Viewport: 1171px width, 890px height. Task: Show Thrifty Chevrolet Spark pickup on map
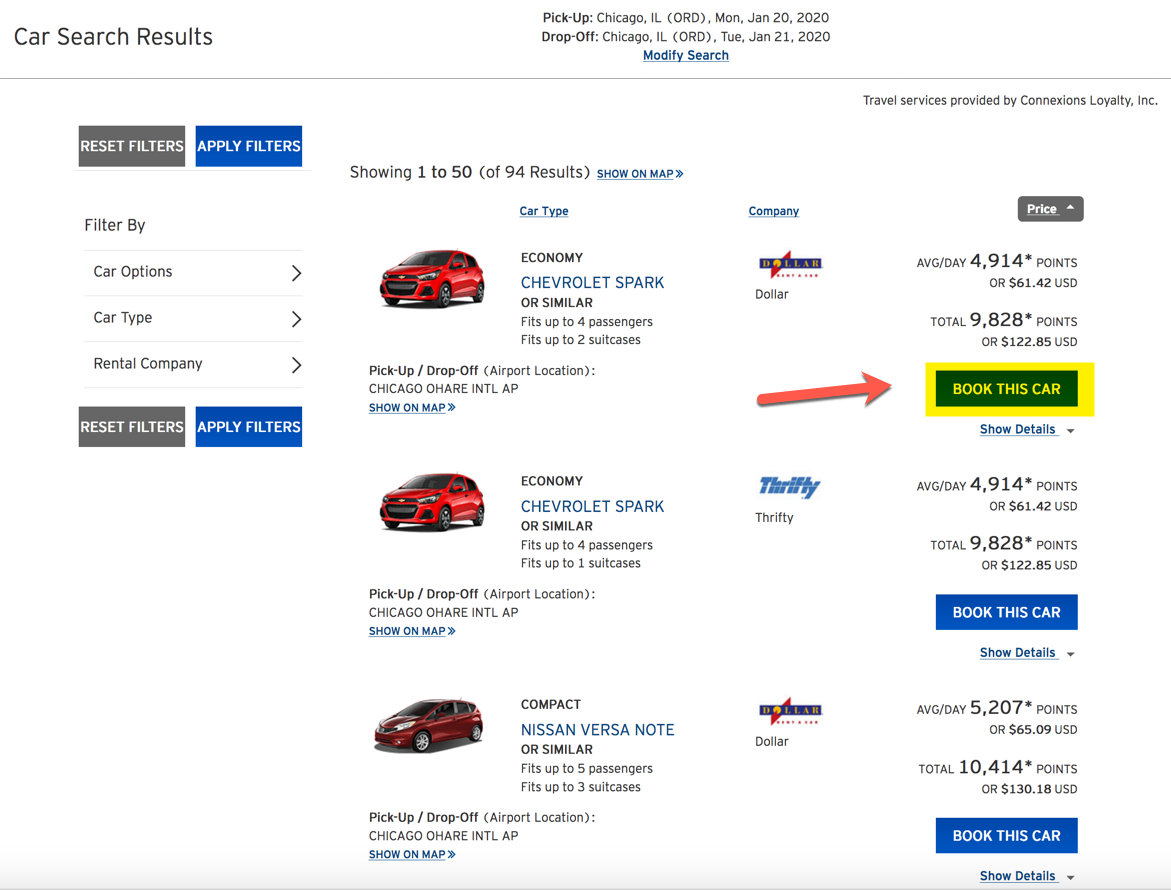pos(412,631)
